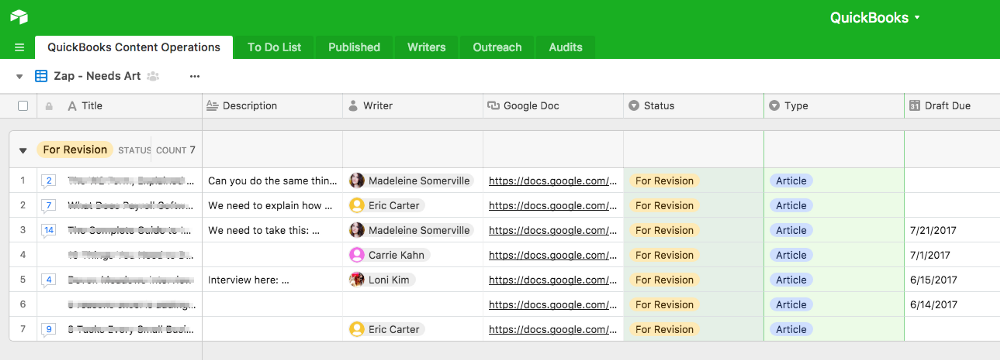This screenshot has height=360, width=1000.
Task: Select description 'We need to take this: …'
Action: [x=263, y=230]
